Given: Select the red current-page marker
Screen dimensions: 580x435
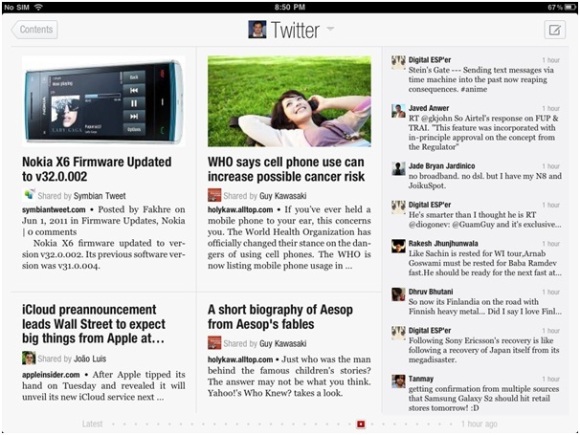Looking at the screenshot, I should pyautogui.click(x=361, y=424).
